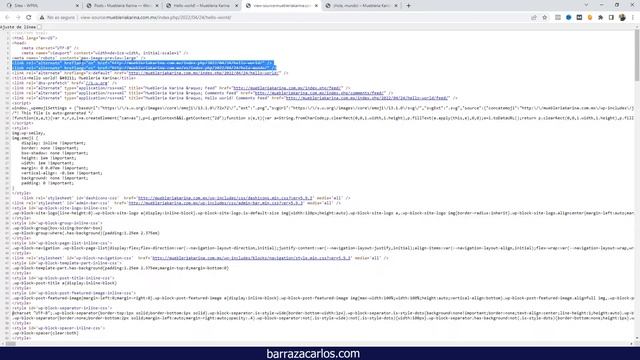
Task: Go forward in browser history
Action: [18, 18]
